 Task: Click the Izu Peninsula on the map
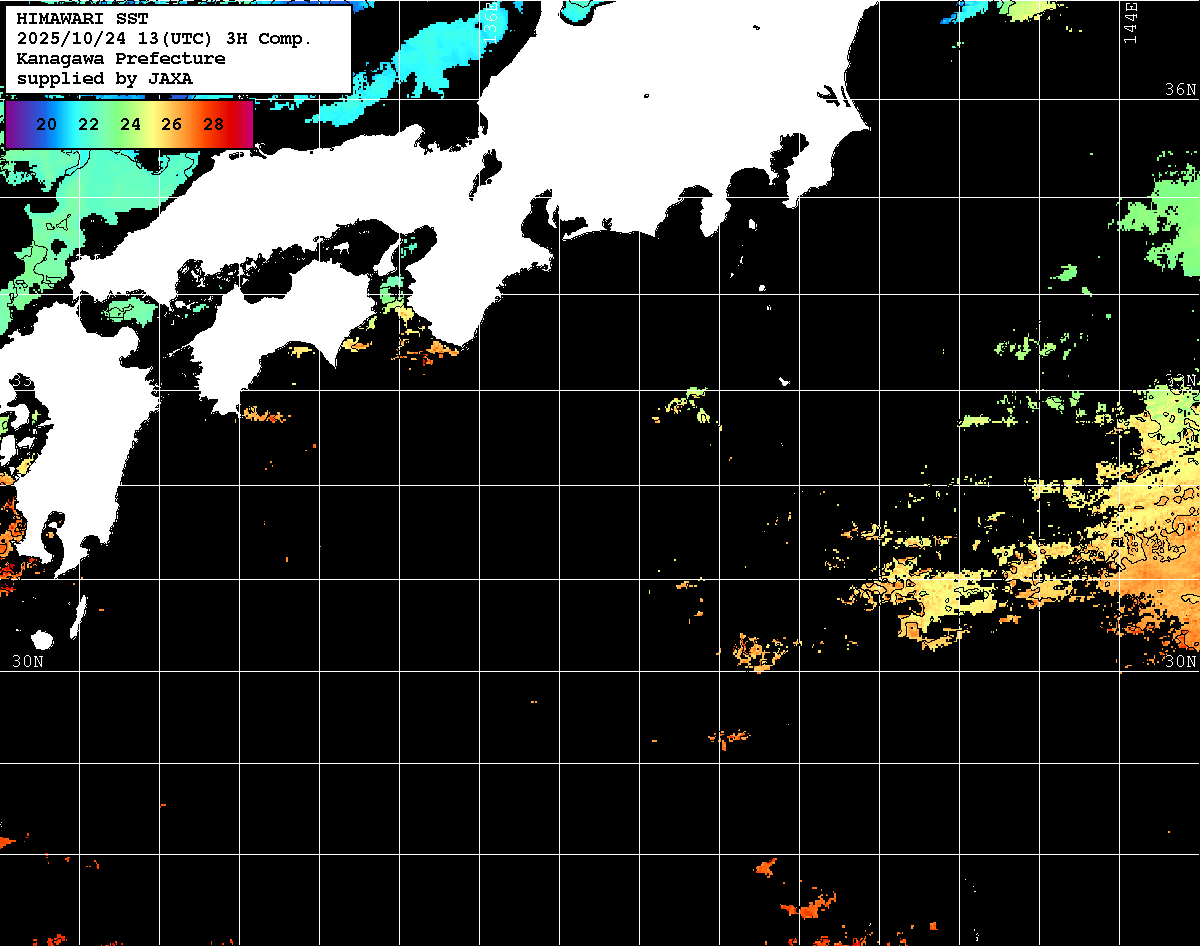[x=713, y=212]
